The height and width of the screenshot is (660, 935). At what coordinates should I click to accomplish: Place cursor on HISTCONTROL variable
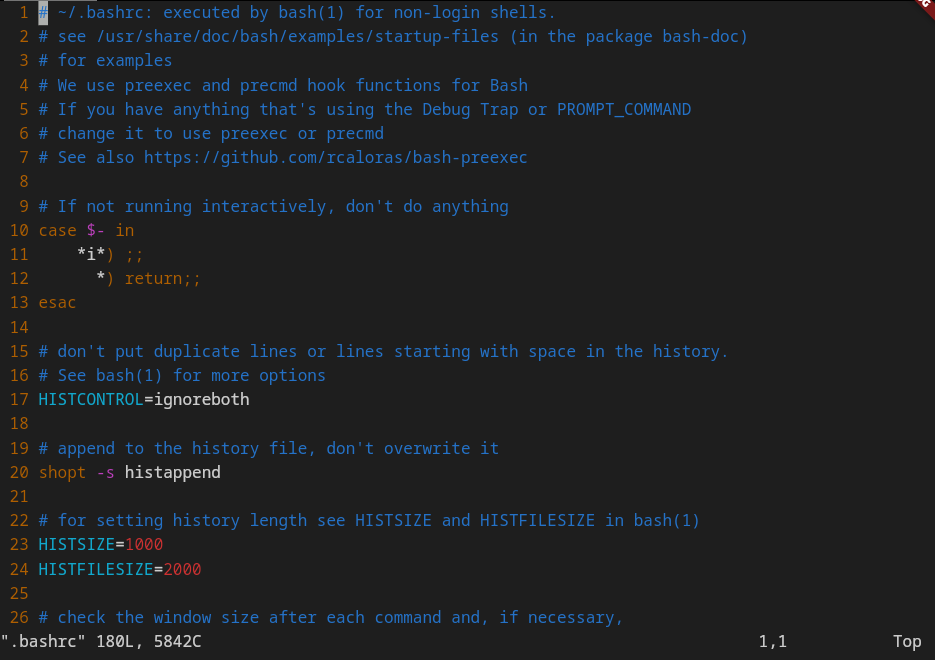click(90, 400)
